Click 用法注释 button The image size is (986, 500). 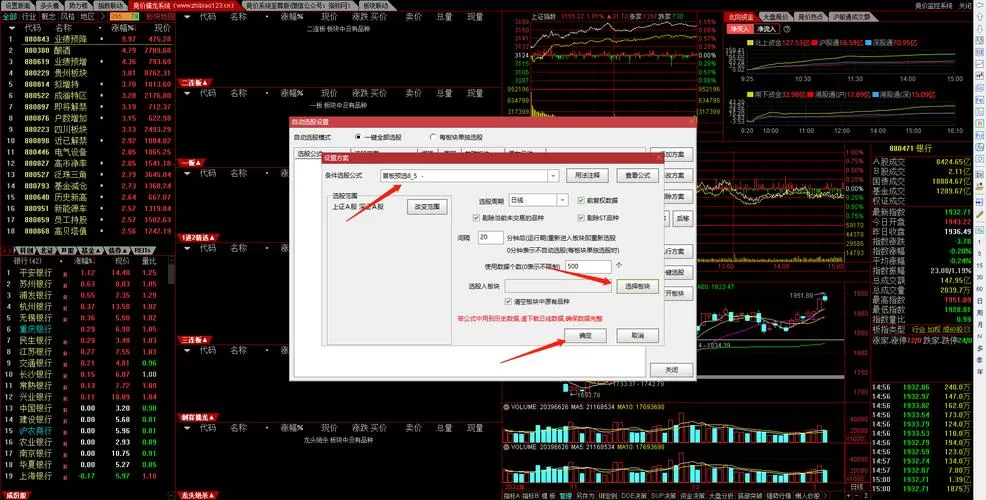(587, 176)
